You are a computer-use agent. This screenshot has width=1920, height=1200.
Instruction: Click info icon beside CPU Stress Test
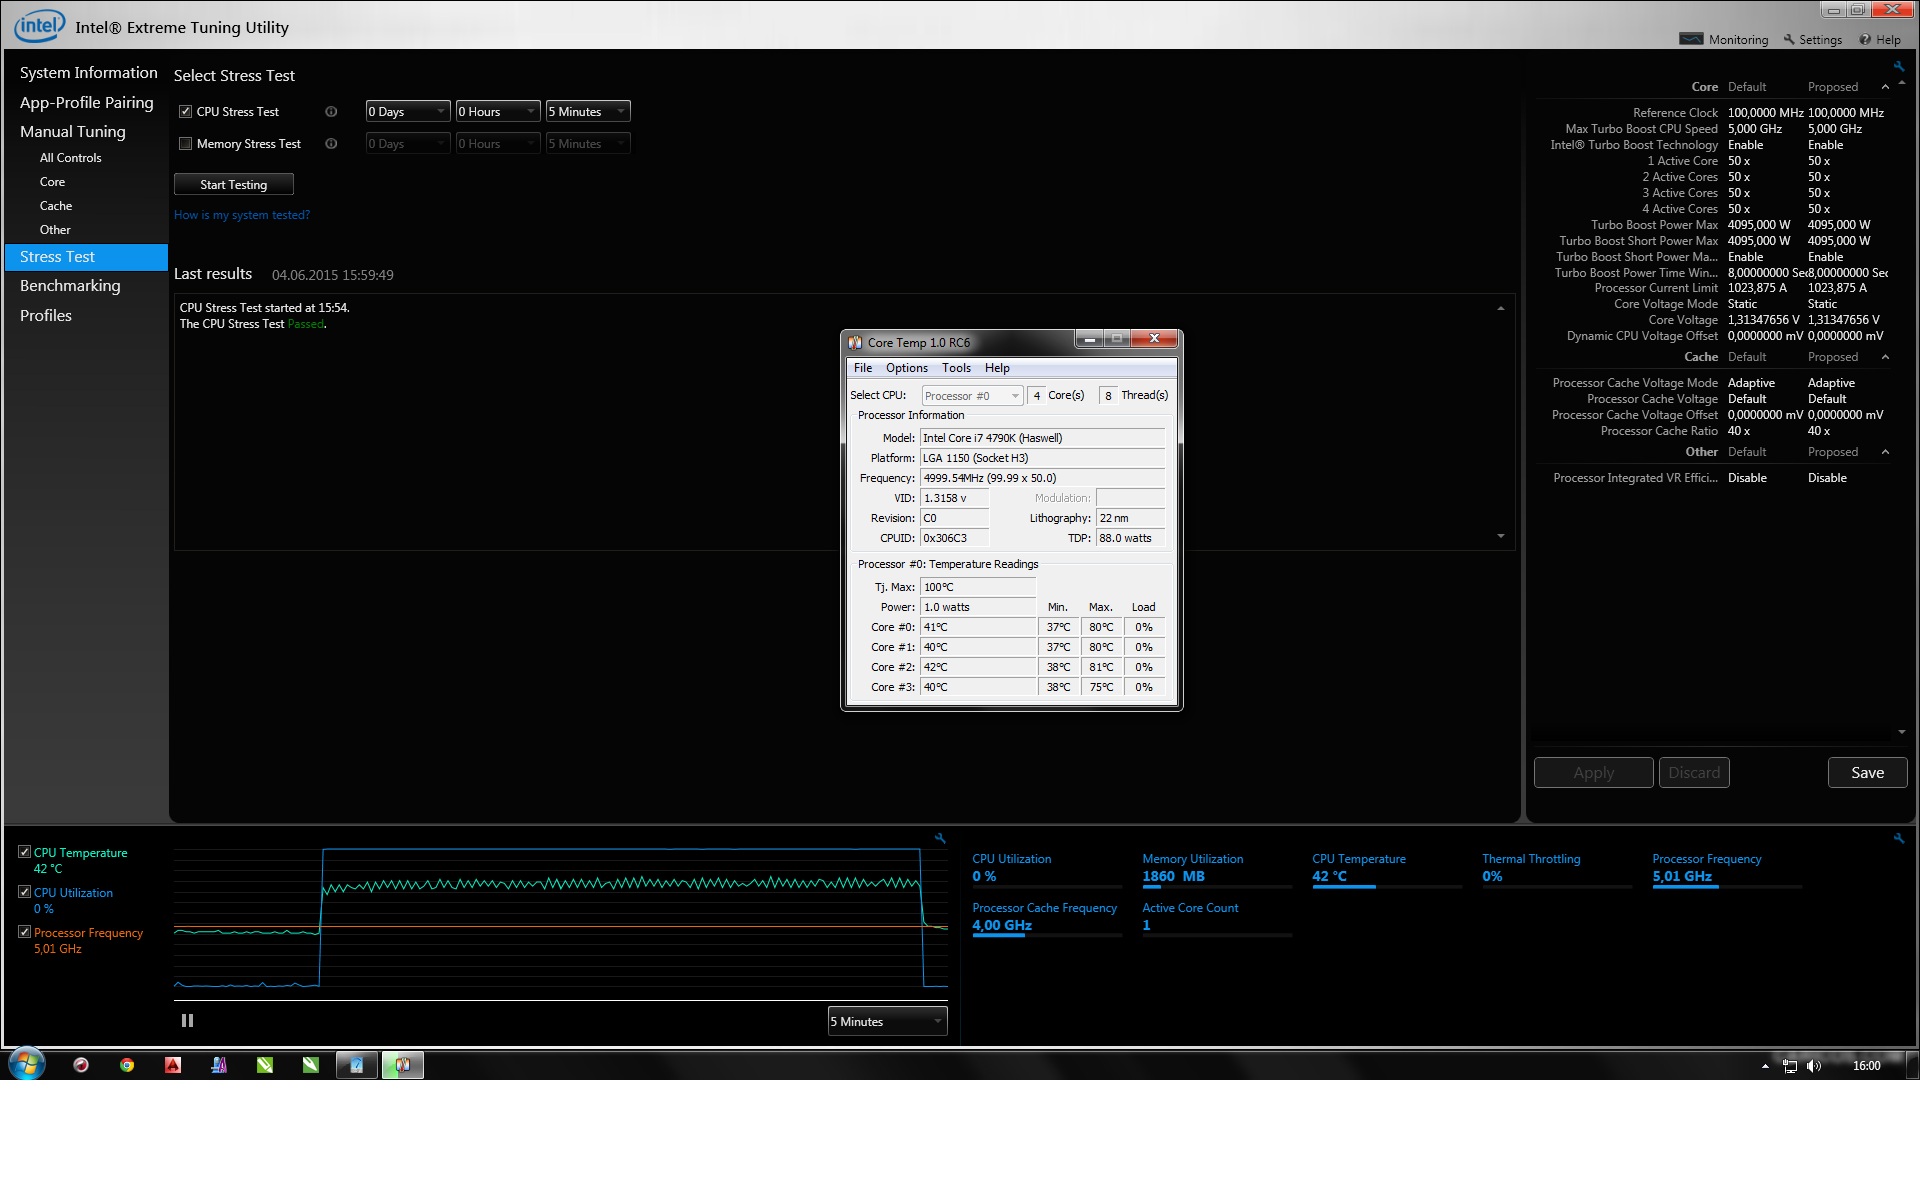[x=331, y=112]
